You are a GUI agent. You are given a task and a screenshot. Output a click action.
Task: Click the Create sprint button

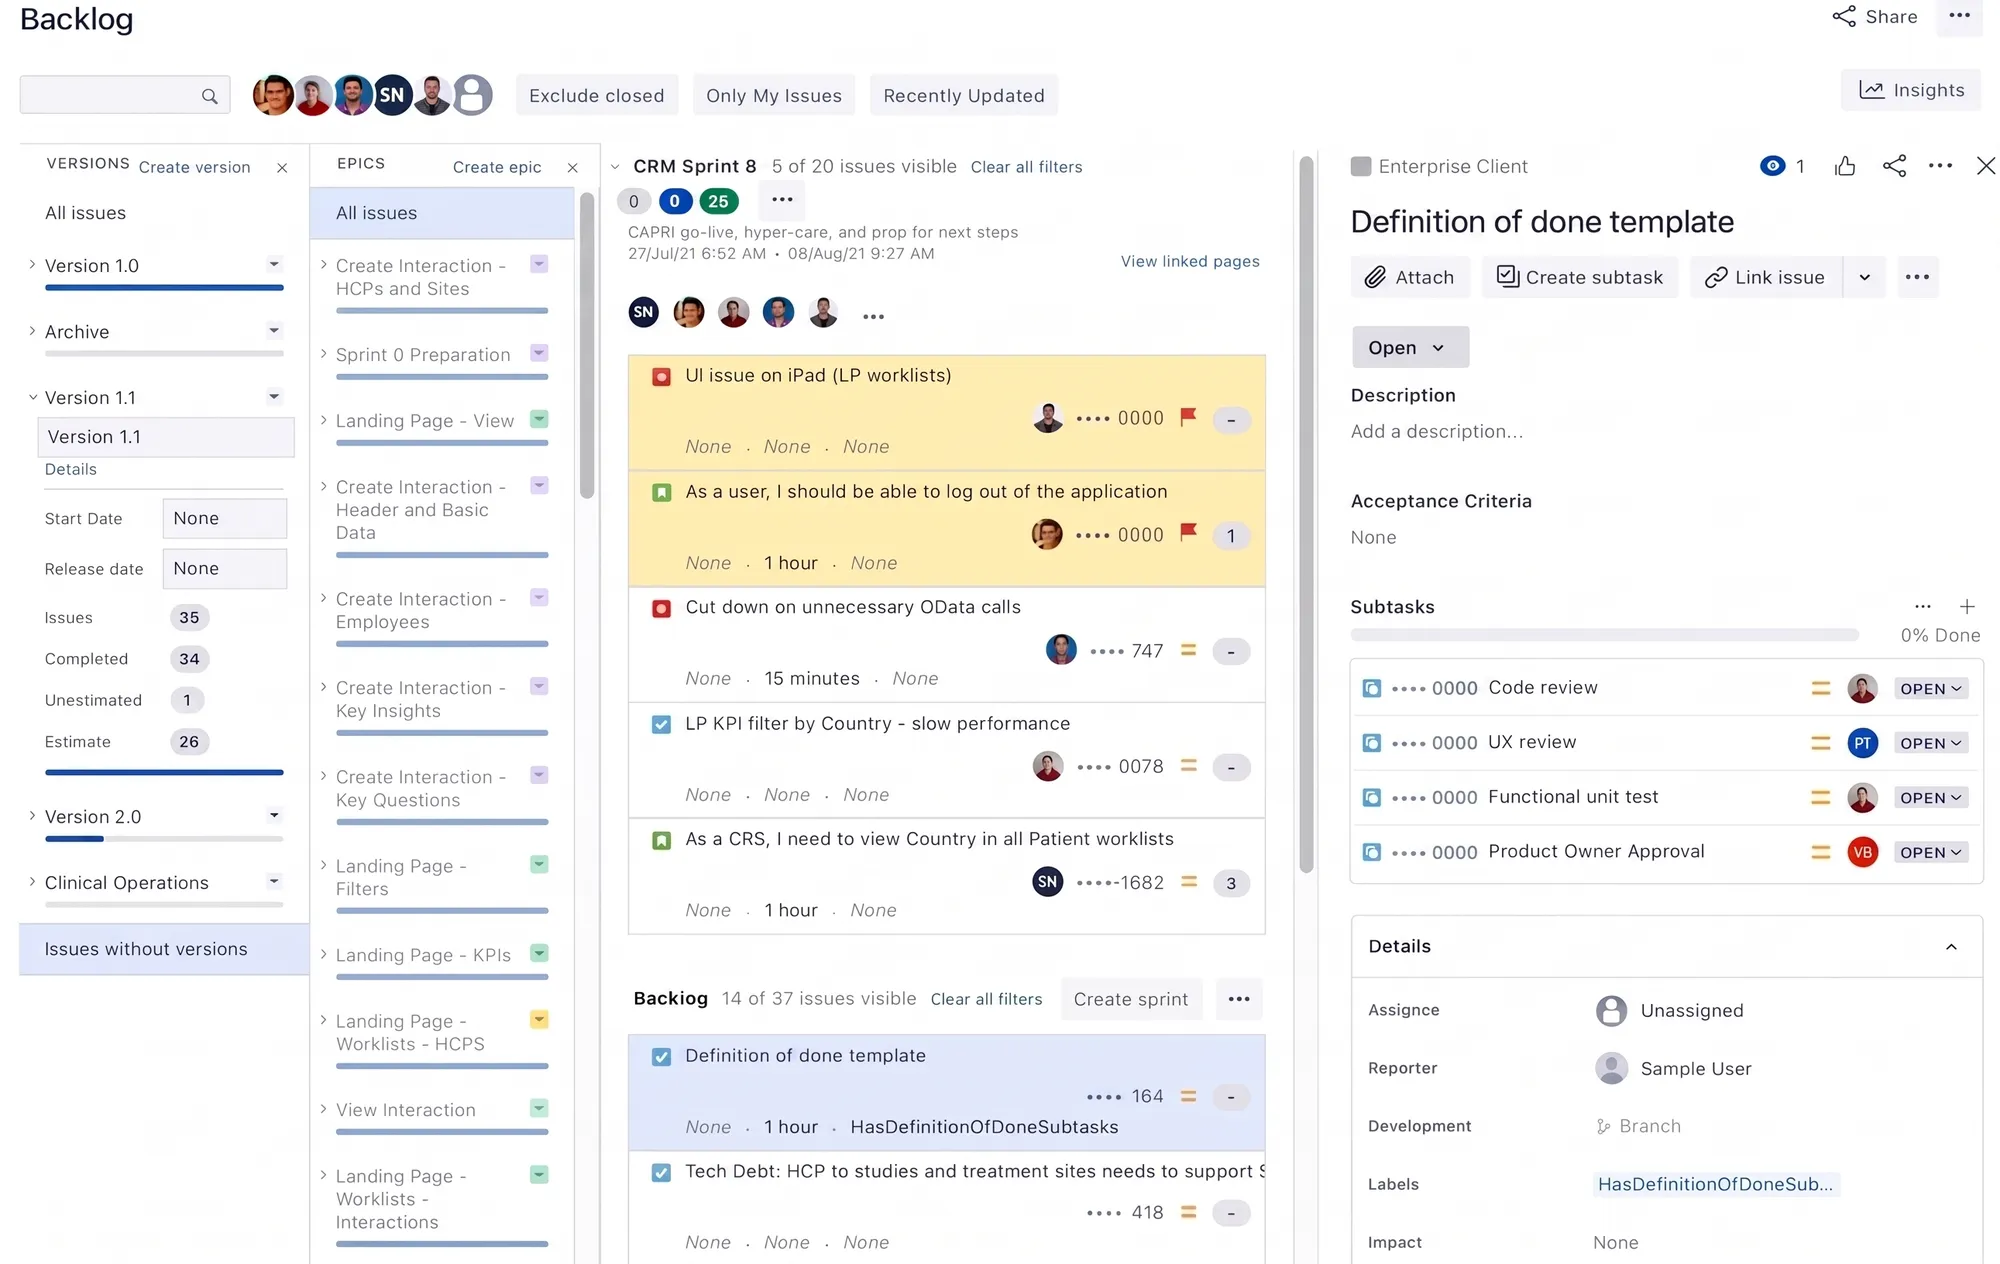click(1131, 999)
